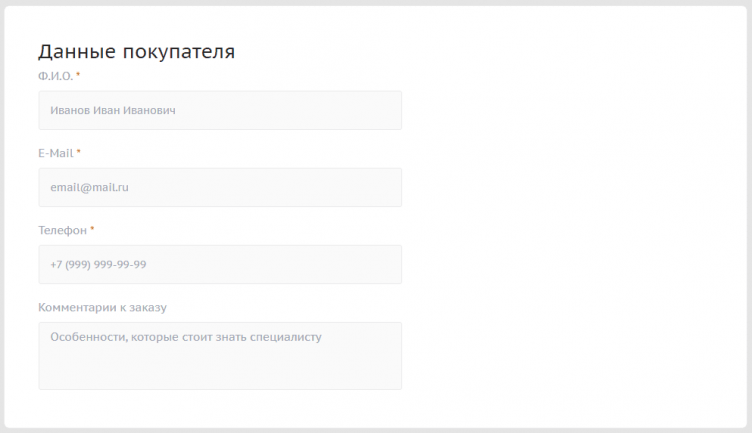Click the email@mail.ru placeholder text
752x433 pixels.
89,187
